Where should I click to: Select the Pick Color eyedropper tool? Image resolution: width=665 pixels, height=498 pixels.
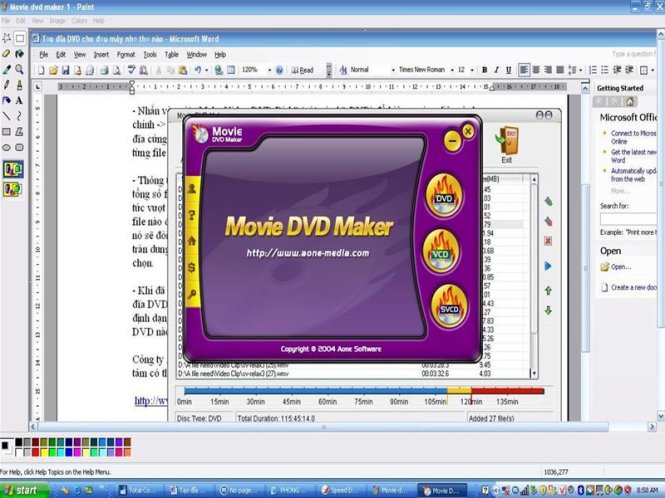click(6, 69)
